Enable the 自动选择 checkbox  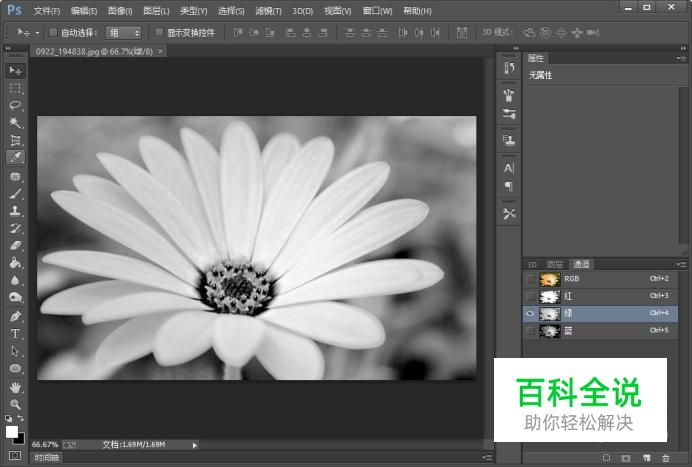(x=53, y=33)
